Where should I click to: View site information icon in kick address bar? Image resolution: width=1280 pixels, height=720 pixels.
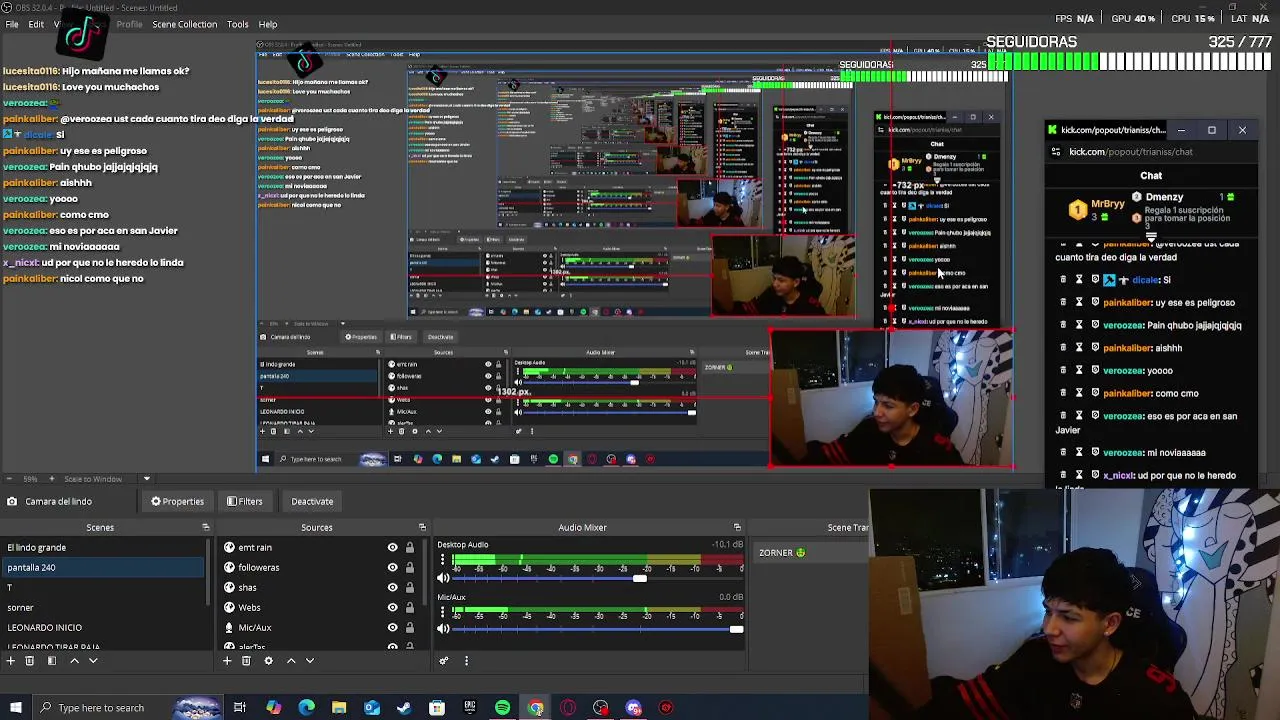1056,152
